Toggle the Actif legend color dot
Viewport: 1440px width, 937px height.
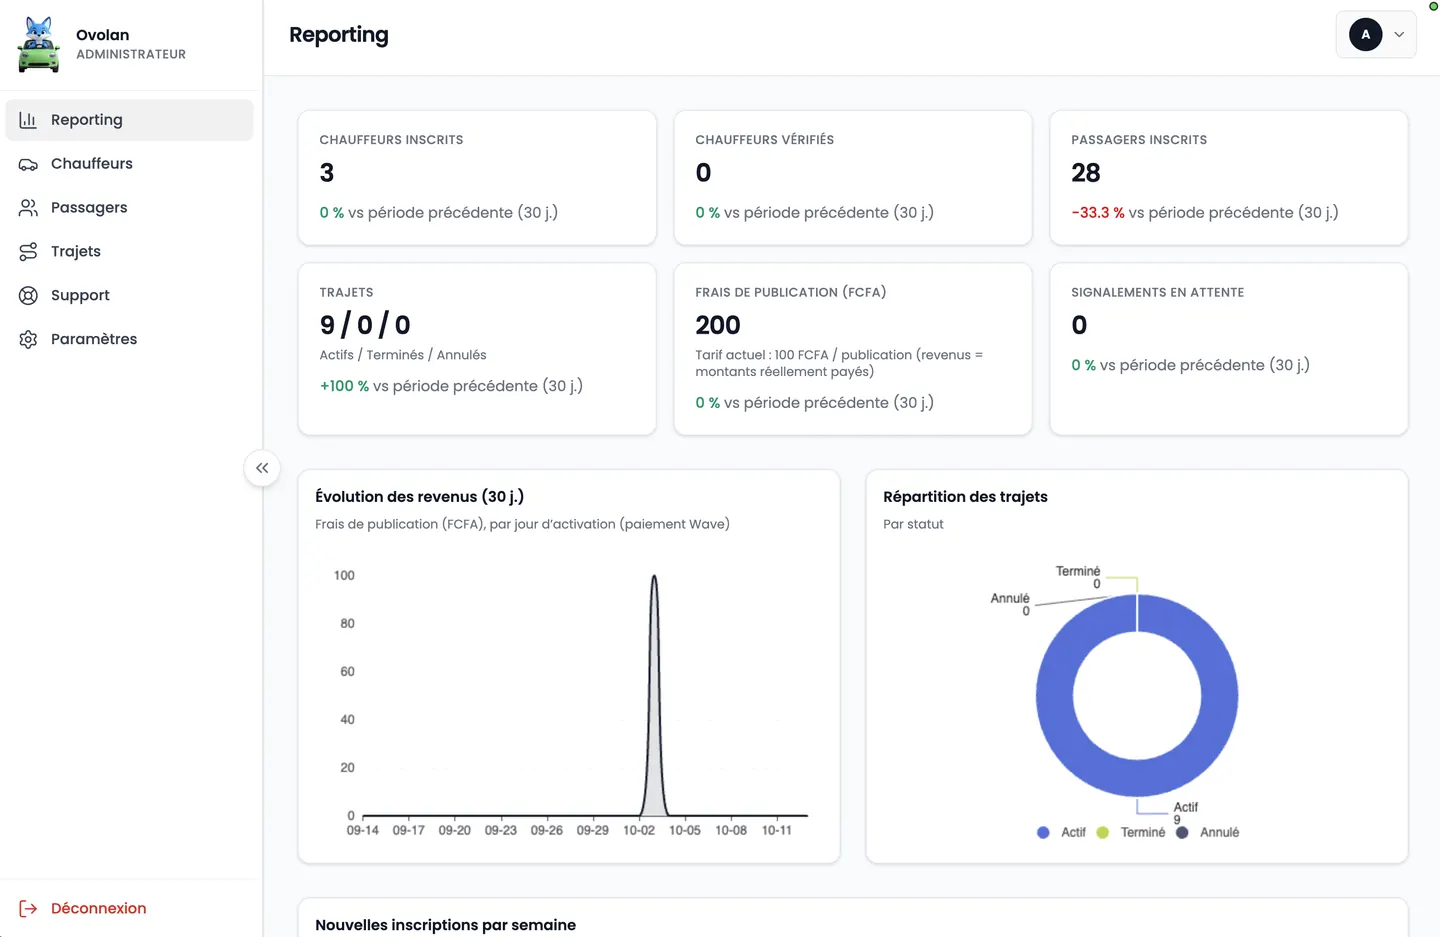click(x=1043, y=832)
